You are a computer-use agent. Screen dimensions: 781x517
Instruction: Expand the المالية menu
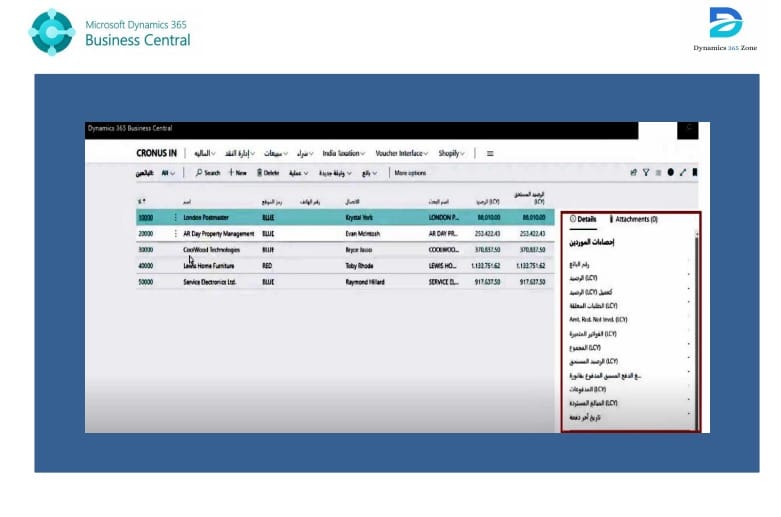point(205,153)
